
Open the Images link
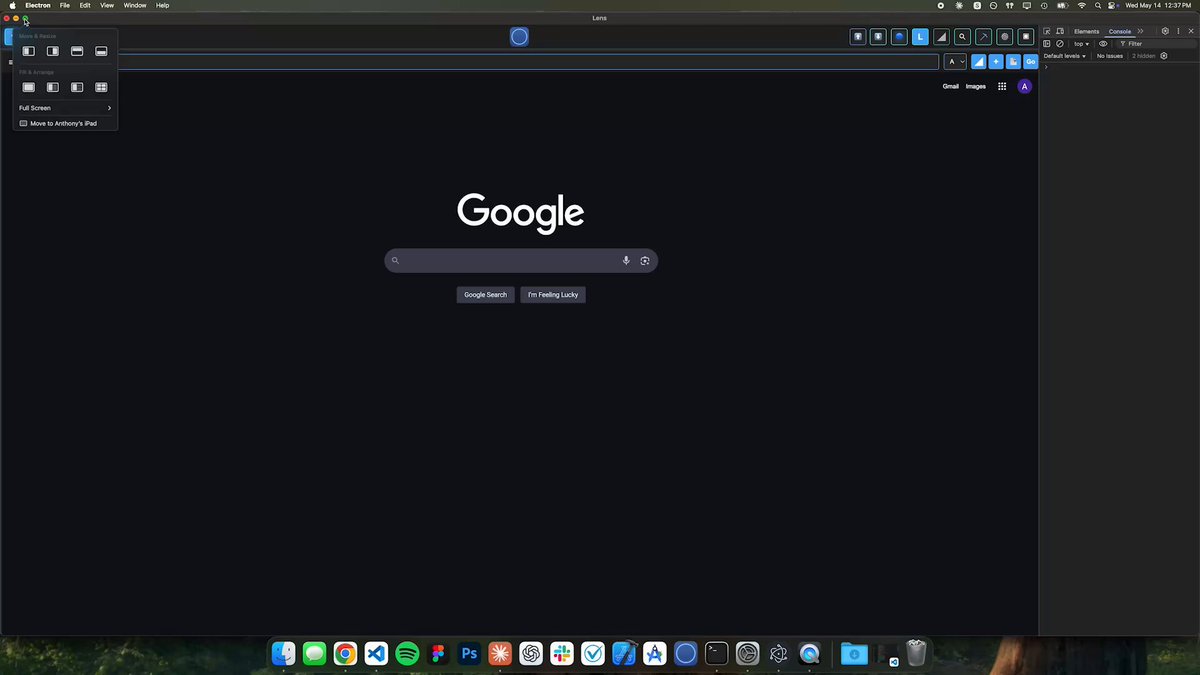(975, 86)
